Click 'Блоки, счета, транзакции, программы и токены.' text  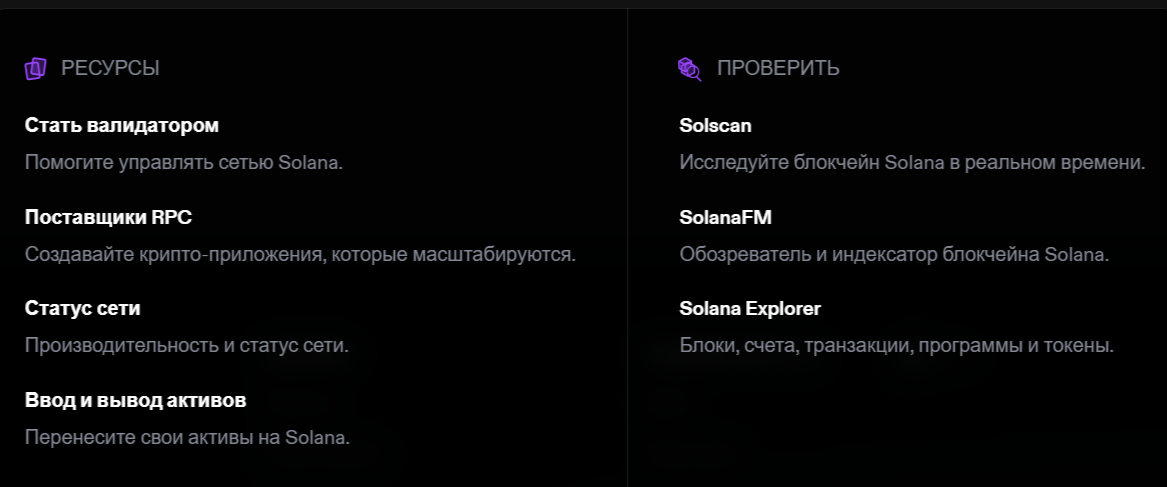(896, 346)
